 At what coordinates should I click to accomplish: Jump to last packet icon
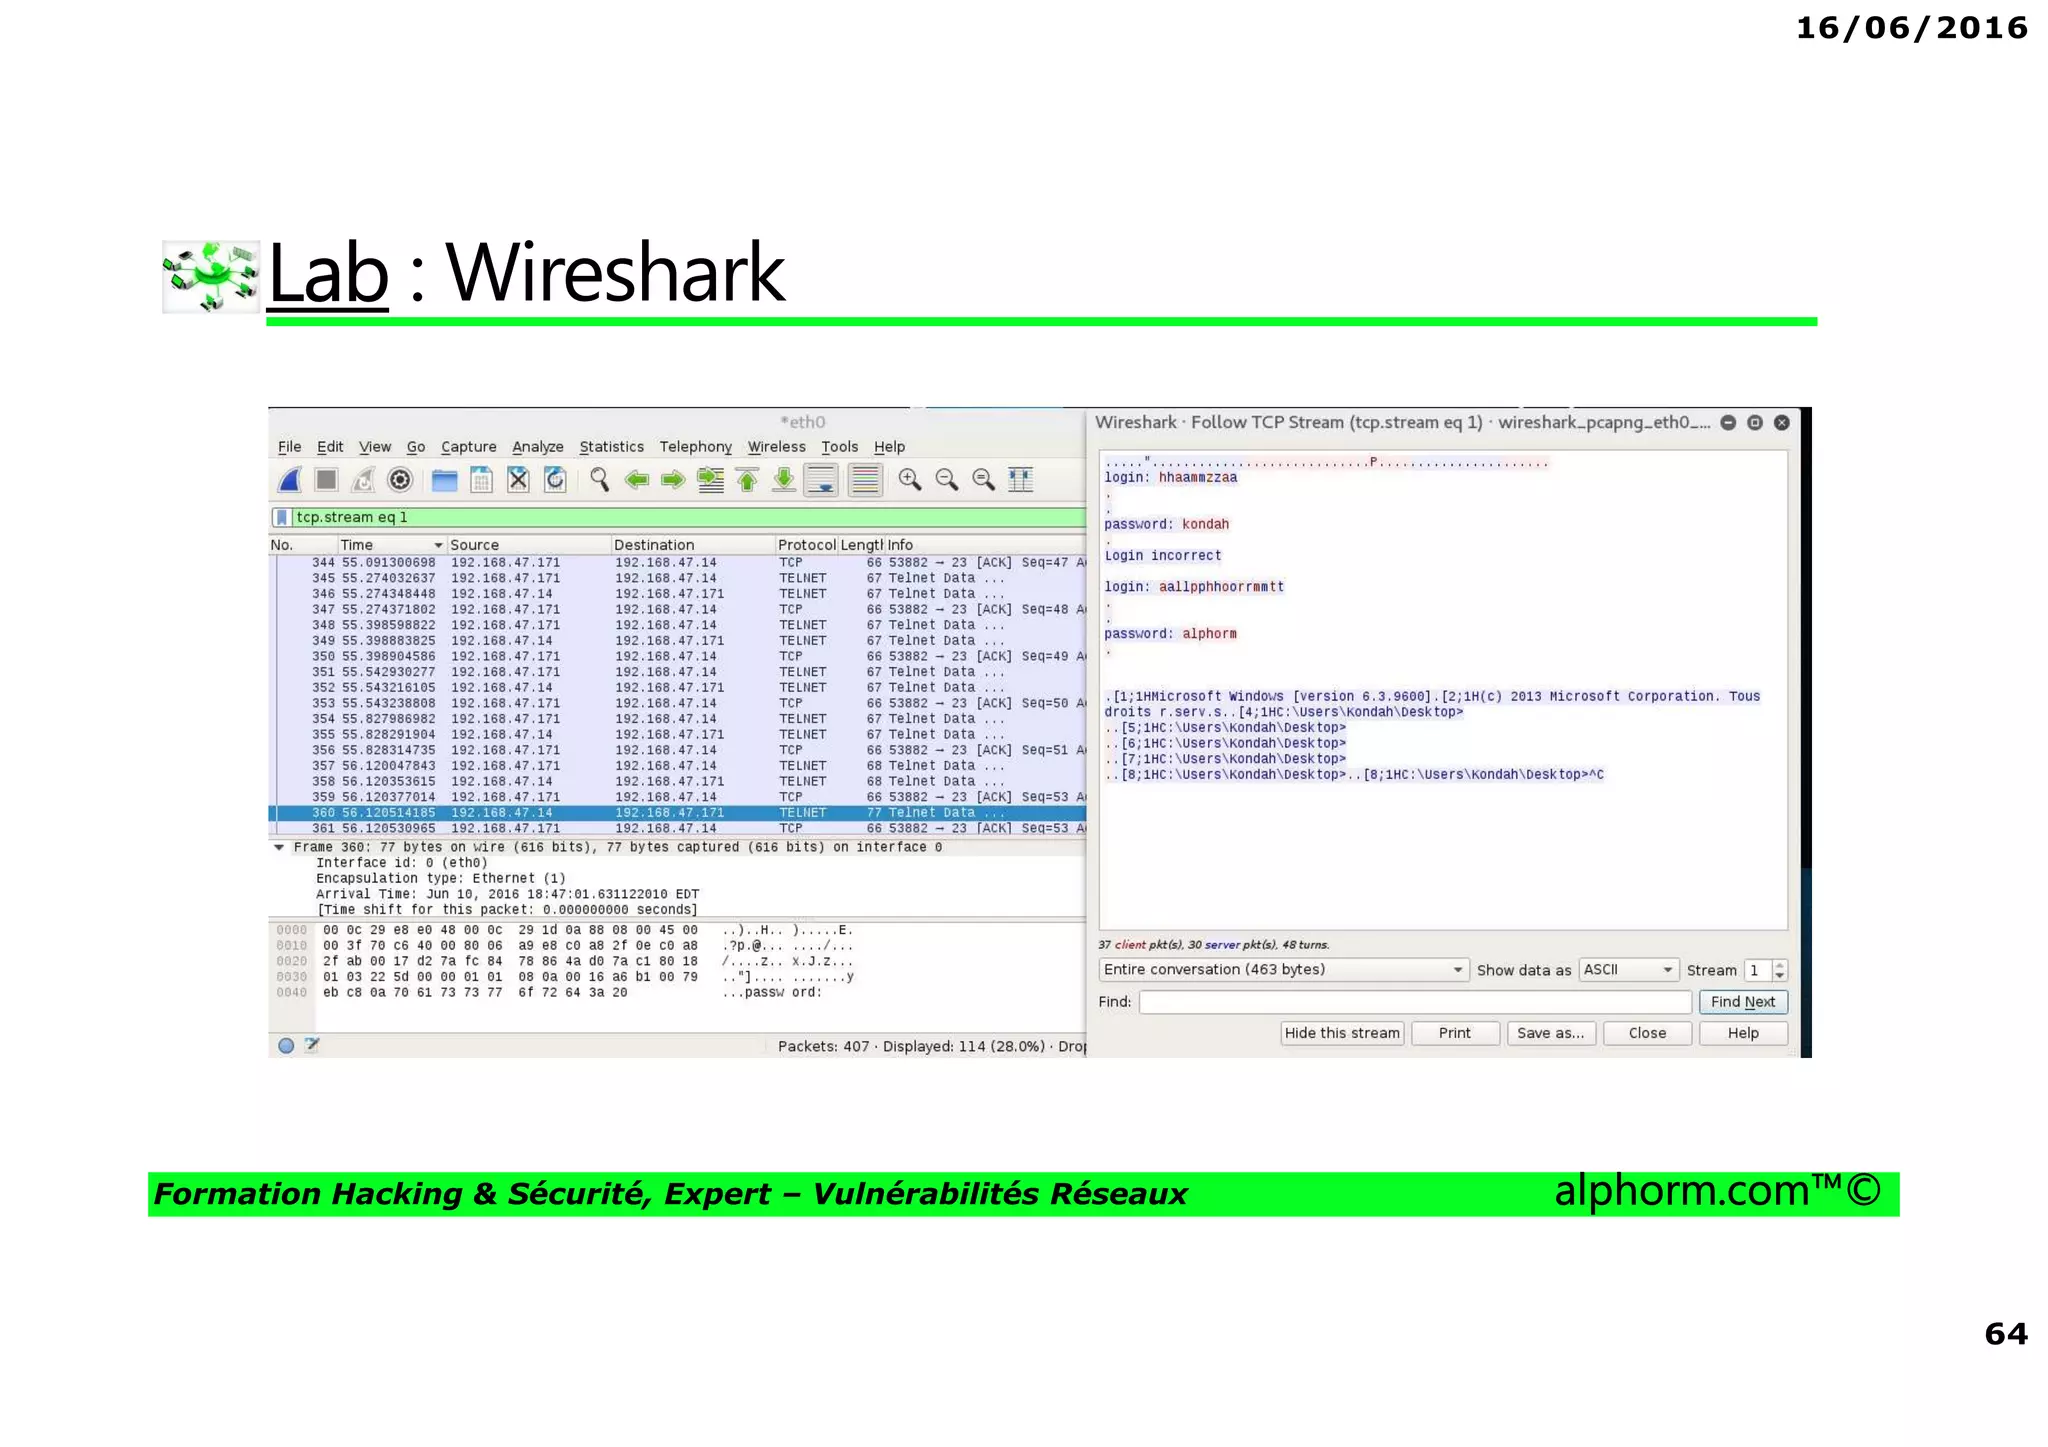pyautogui.click(x=784, y=480)
